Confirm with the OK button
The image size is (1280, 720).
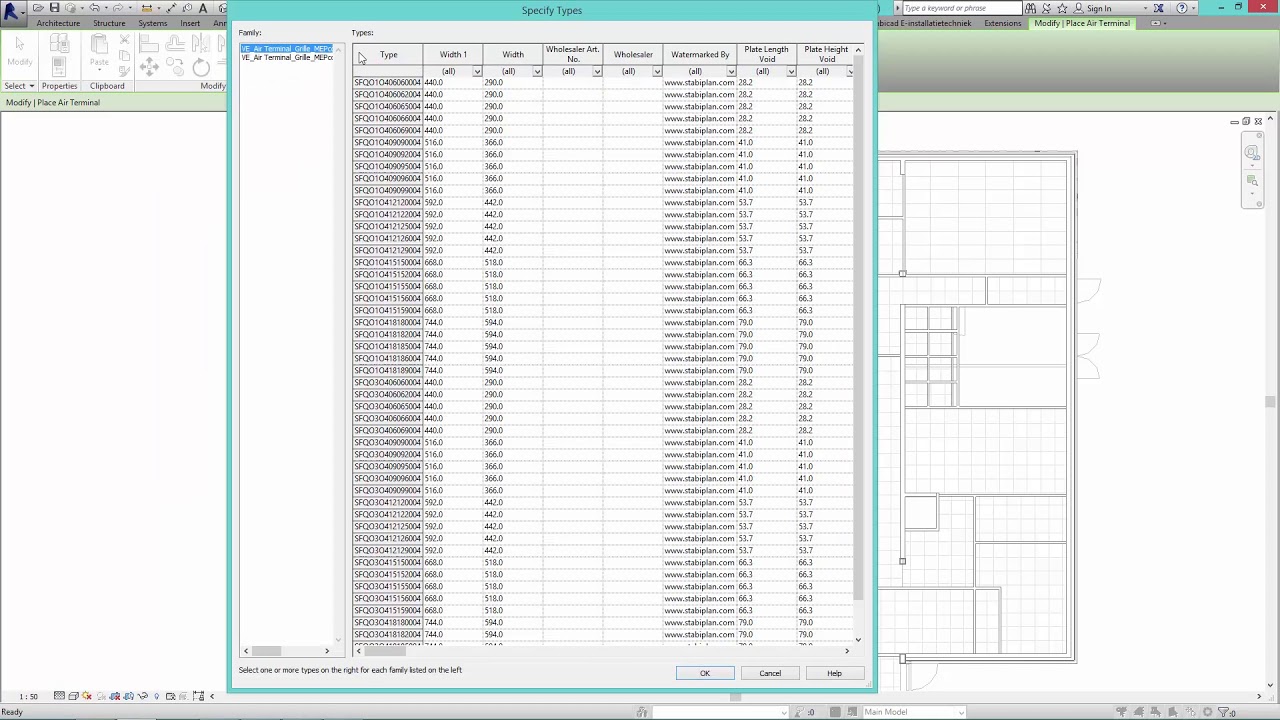(x=705, y=673)
